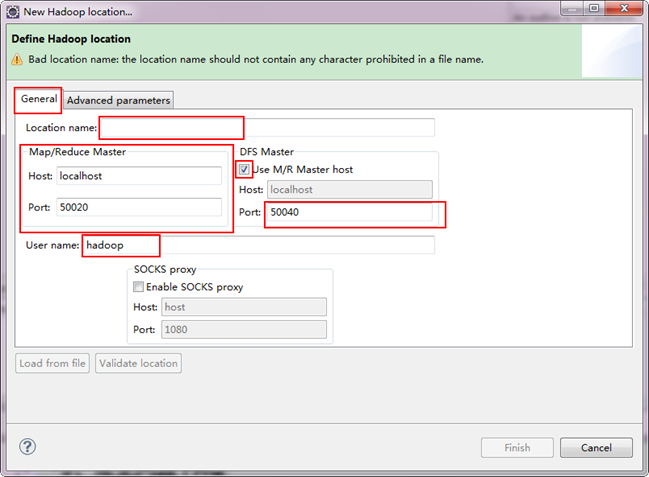This screenshot has width=649, height=477.
Task: Click the DFS Master Port 50040 field
Action: pos(350,212)
